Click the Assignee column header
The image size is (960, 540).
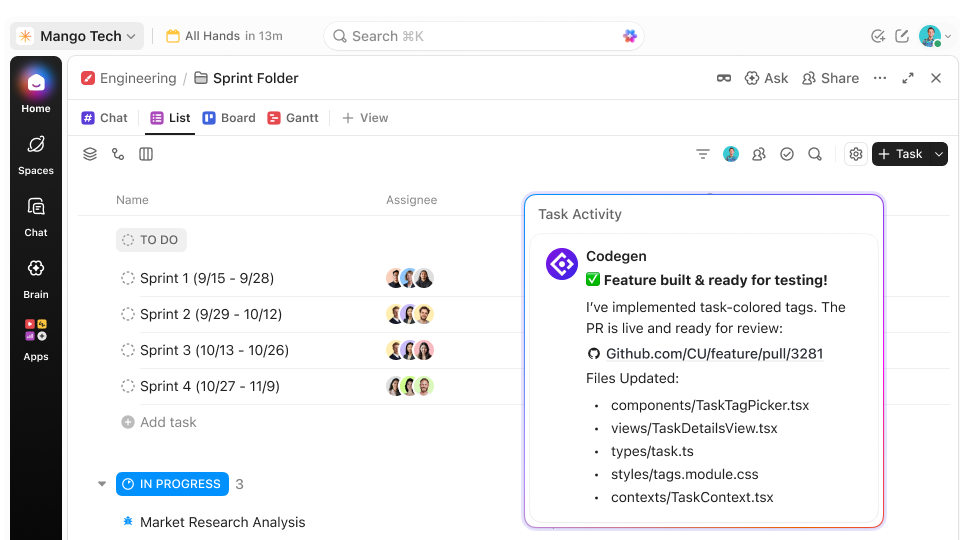411,200
